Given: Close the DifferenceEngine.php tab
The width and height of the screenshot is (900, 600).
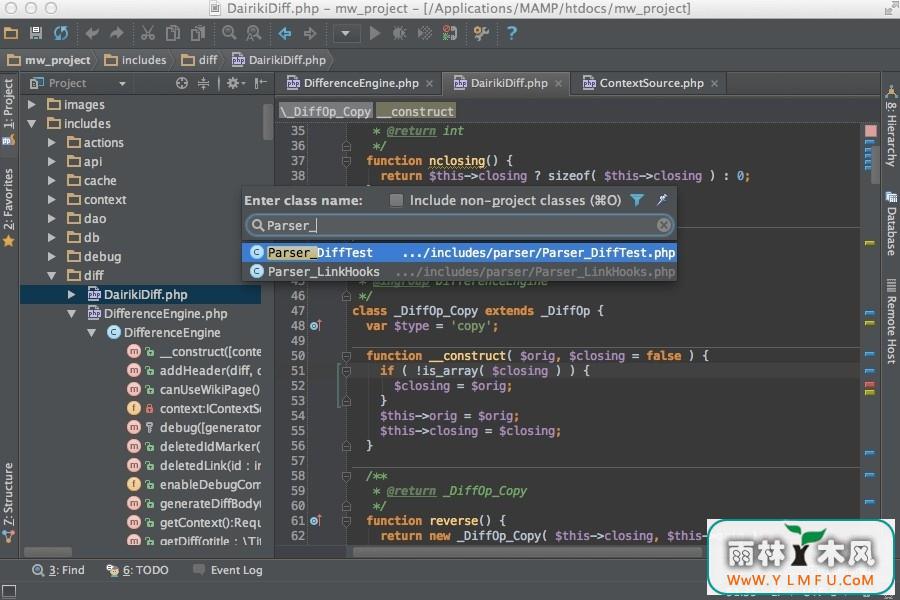Looking at the screenshot, I should [x=429, y=84].
